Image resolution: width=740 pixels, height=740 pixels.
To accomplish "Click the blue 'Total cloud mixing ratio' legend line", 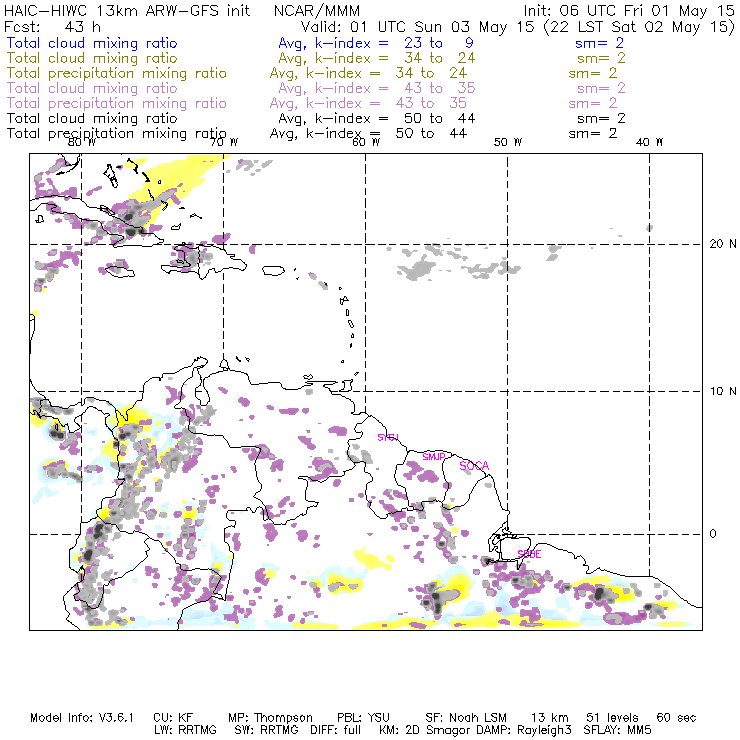I will (x=92, y=43).
